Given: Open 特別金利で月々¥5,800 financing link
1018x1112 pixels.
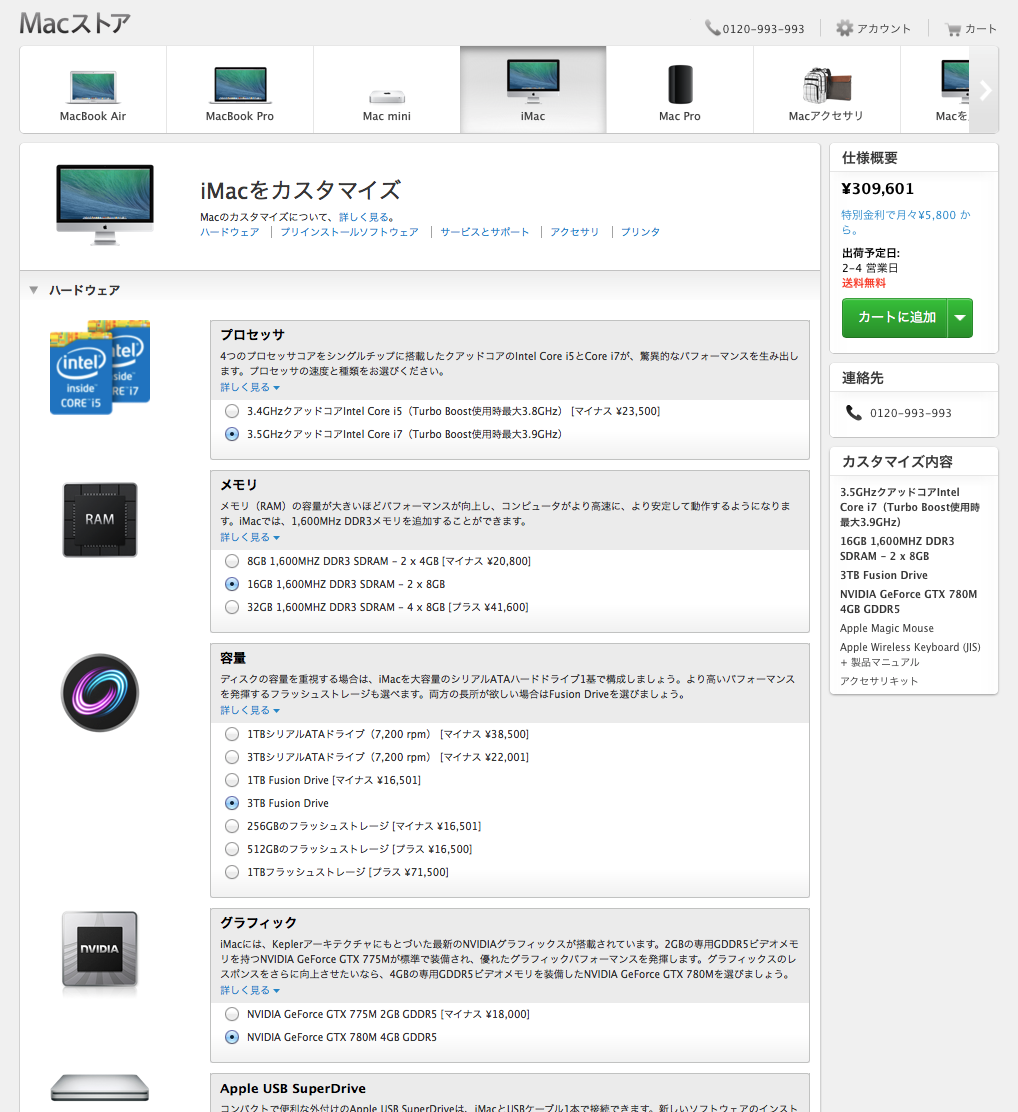Looking at the screenshot, I should click(906, 222).
